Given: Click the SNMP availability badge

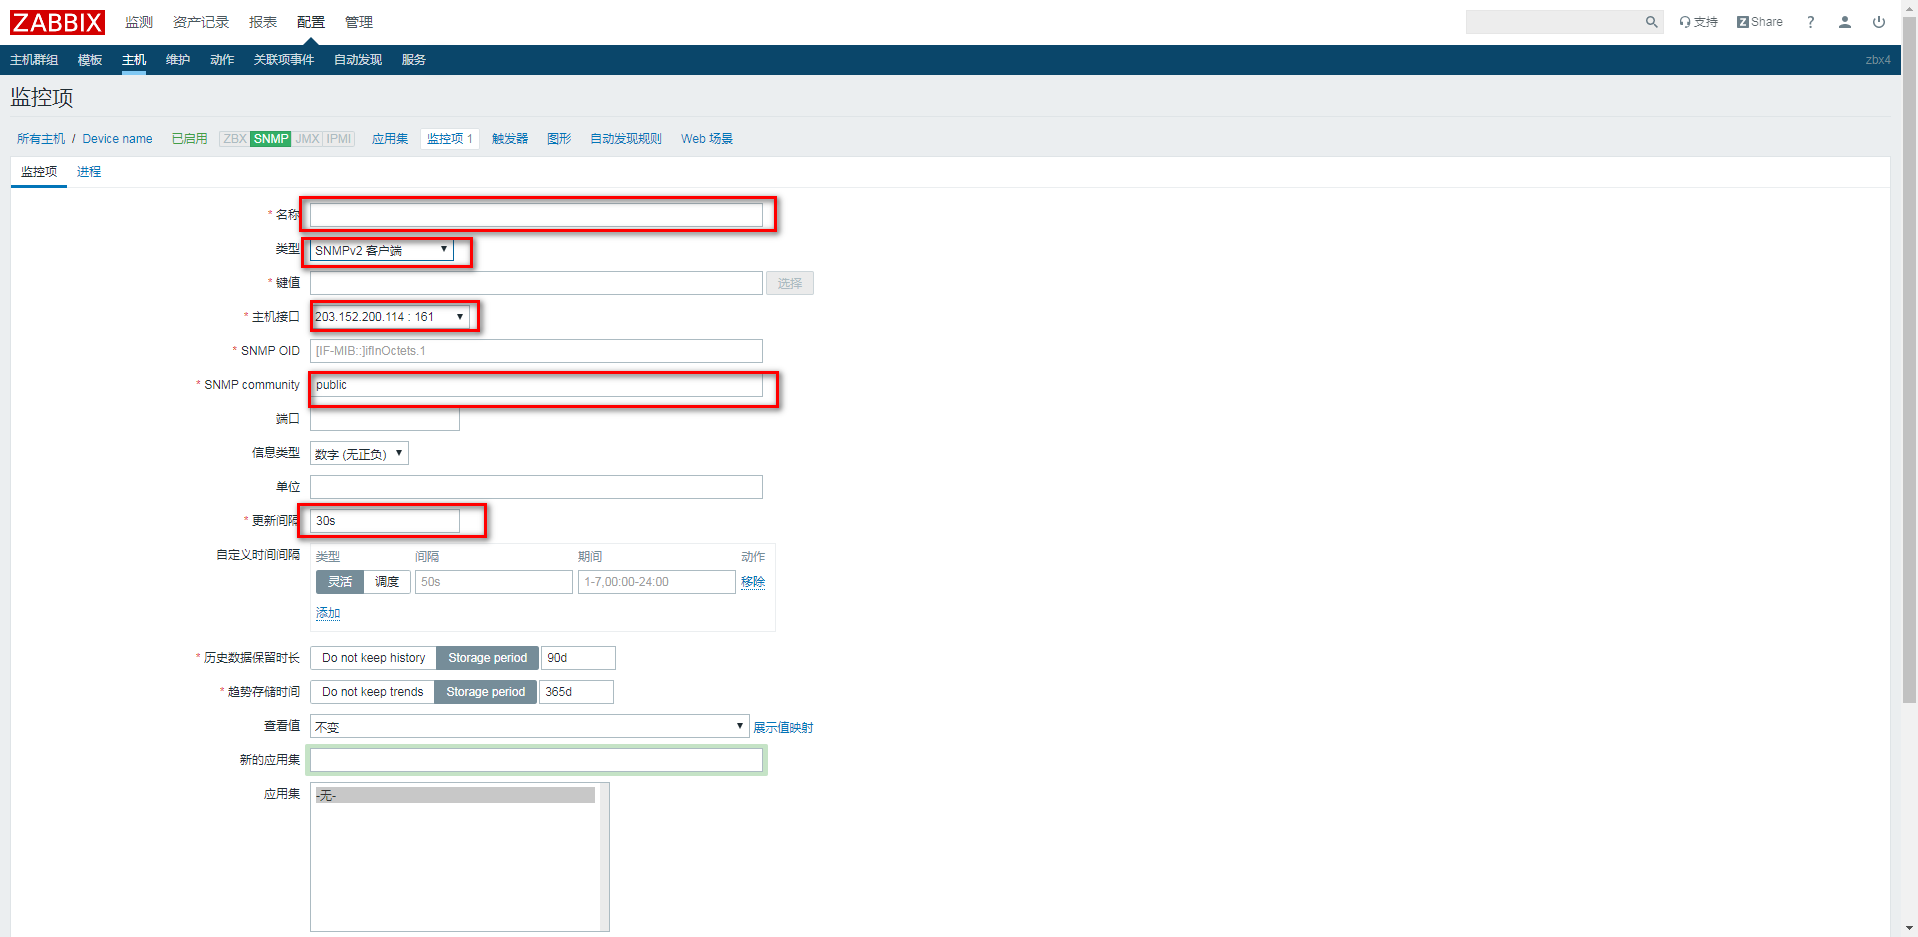Looking at the screenshot, I should coord(271,139).
